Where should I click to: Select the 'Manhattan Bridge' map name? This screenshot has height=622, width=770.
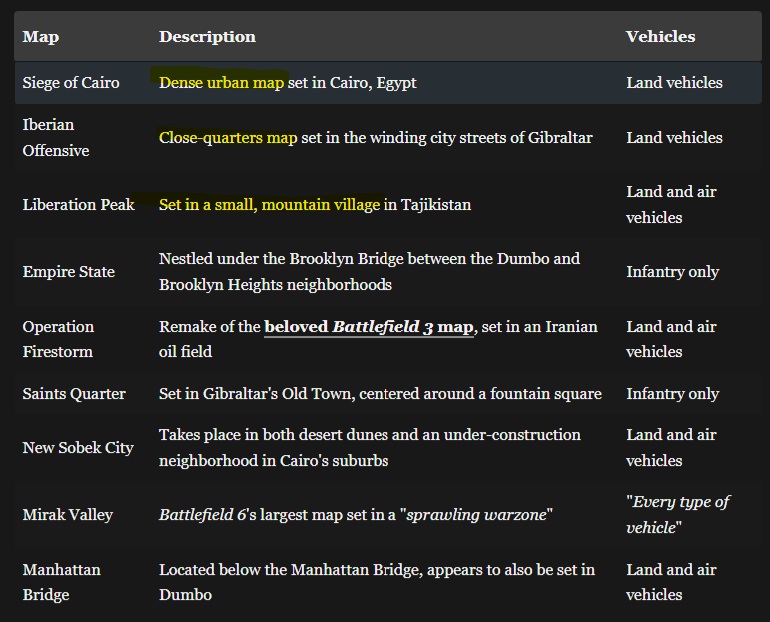pos(61,582)
